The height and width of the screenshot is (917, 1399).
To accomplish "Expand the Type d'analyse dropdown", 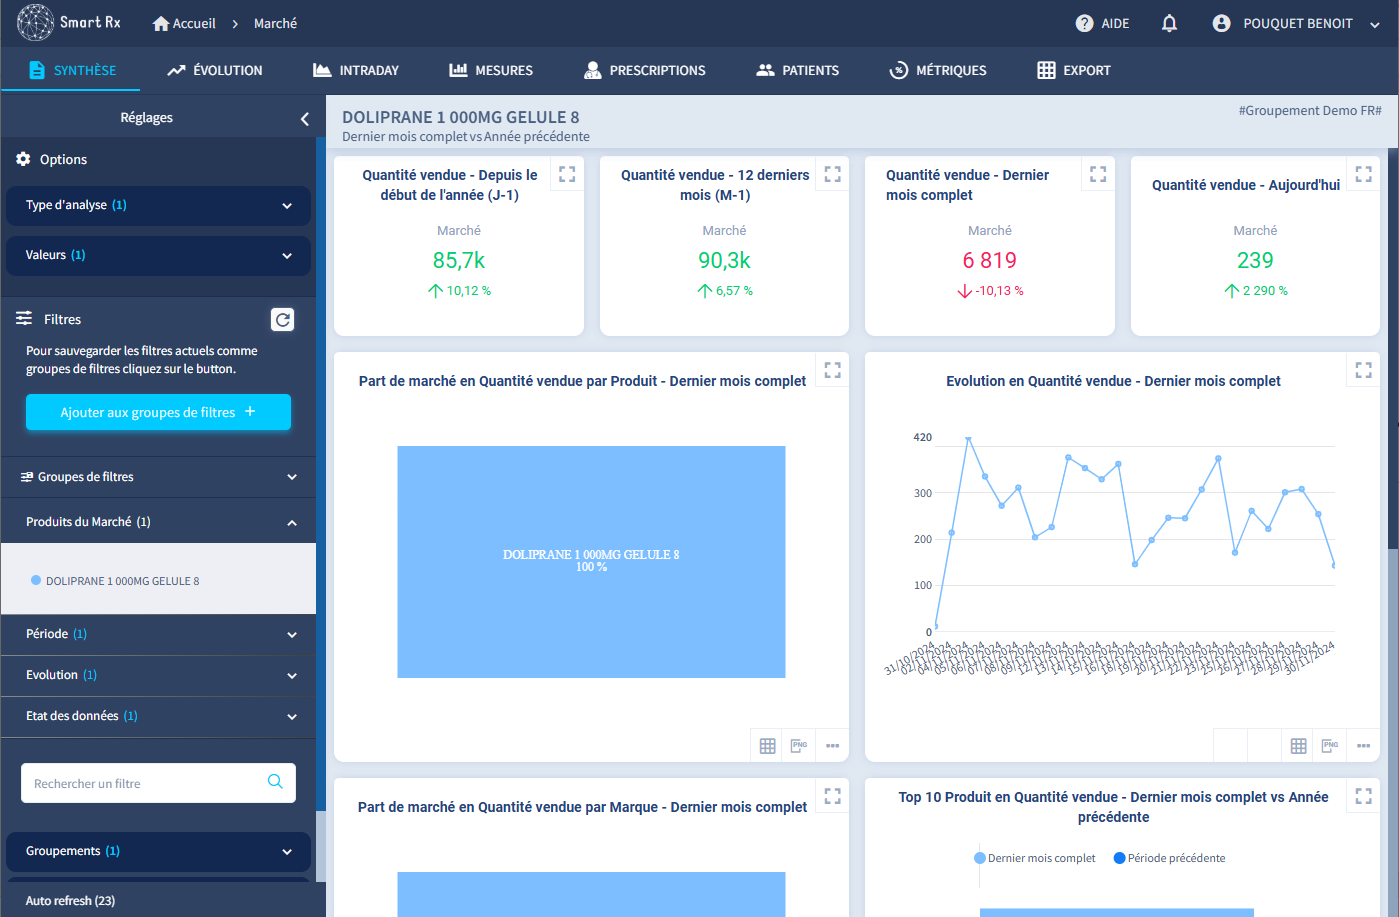I will point(158,205).
